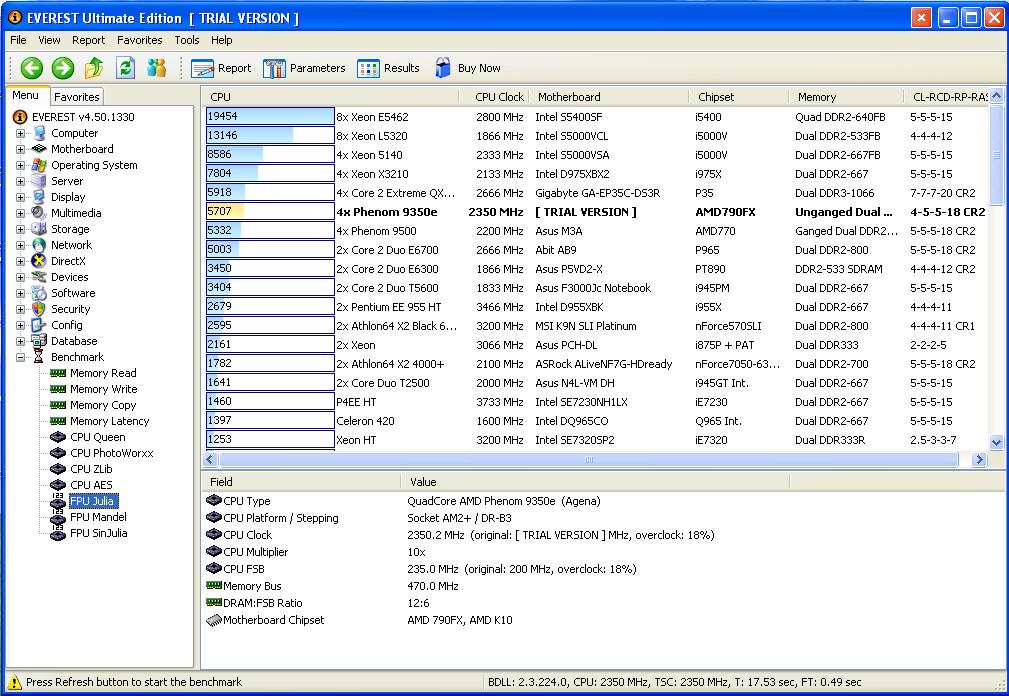Expand the Motherboard tree node
Screen dimensions: 1009x696
pos(20,149)
